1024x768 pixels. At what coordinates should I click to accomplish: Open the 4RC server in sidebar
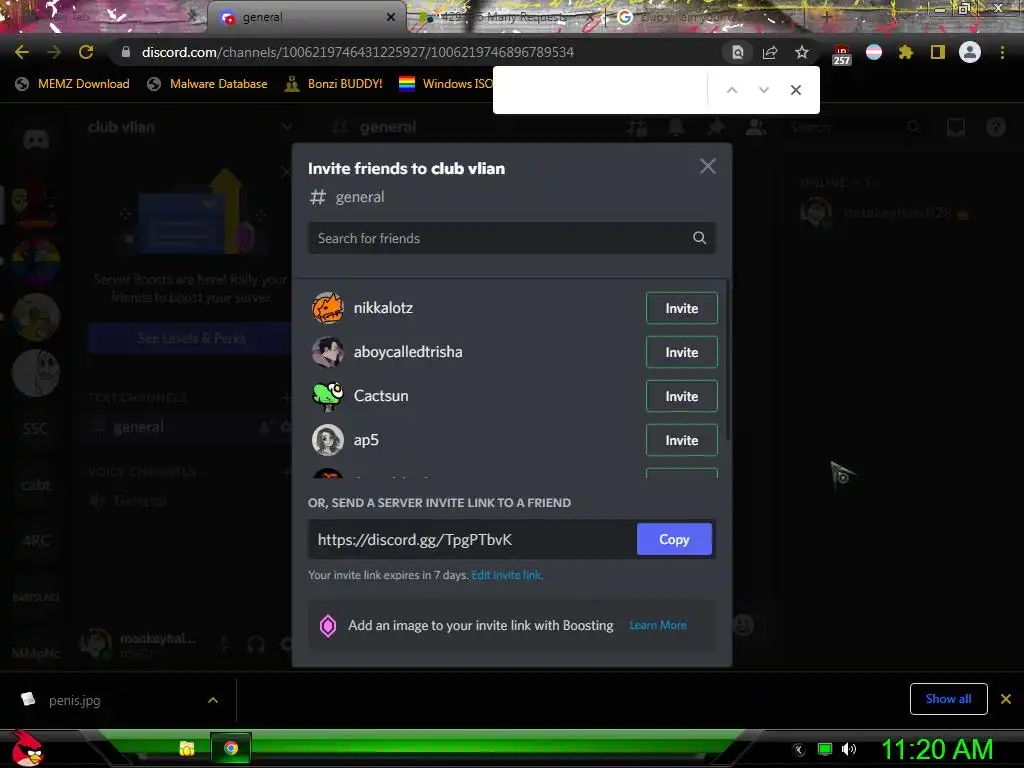pos(36,541)
